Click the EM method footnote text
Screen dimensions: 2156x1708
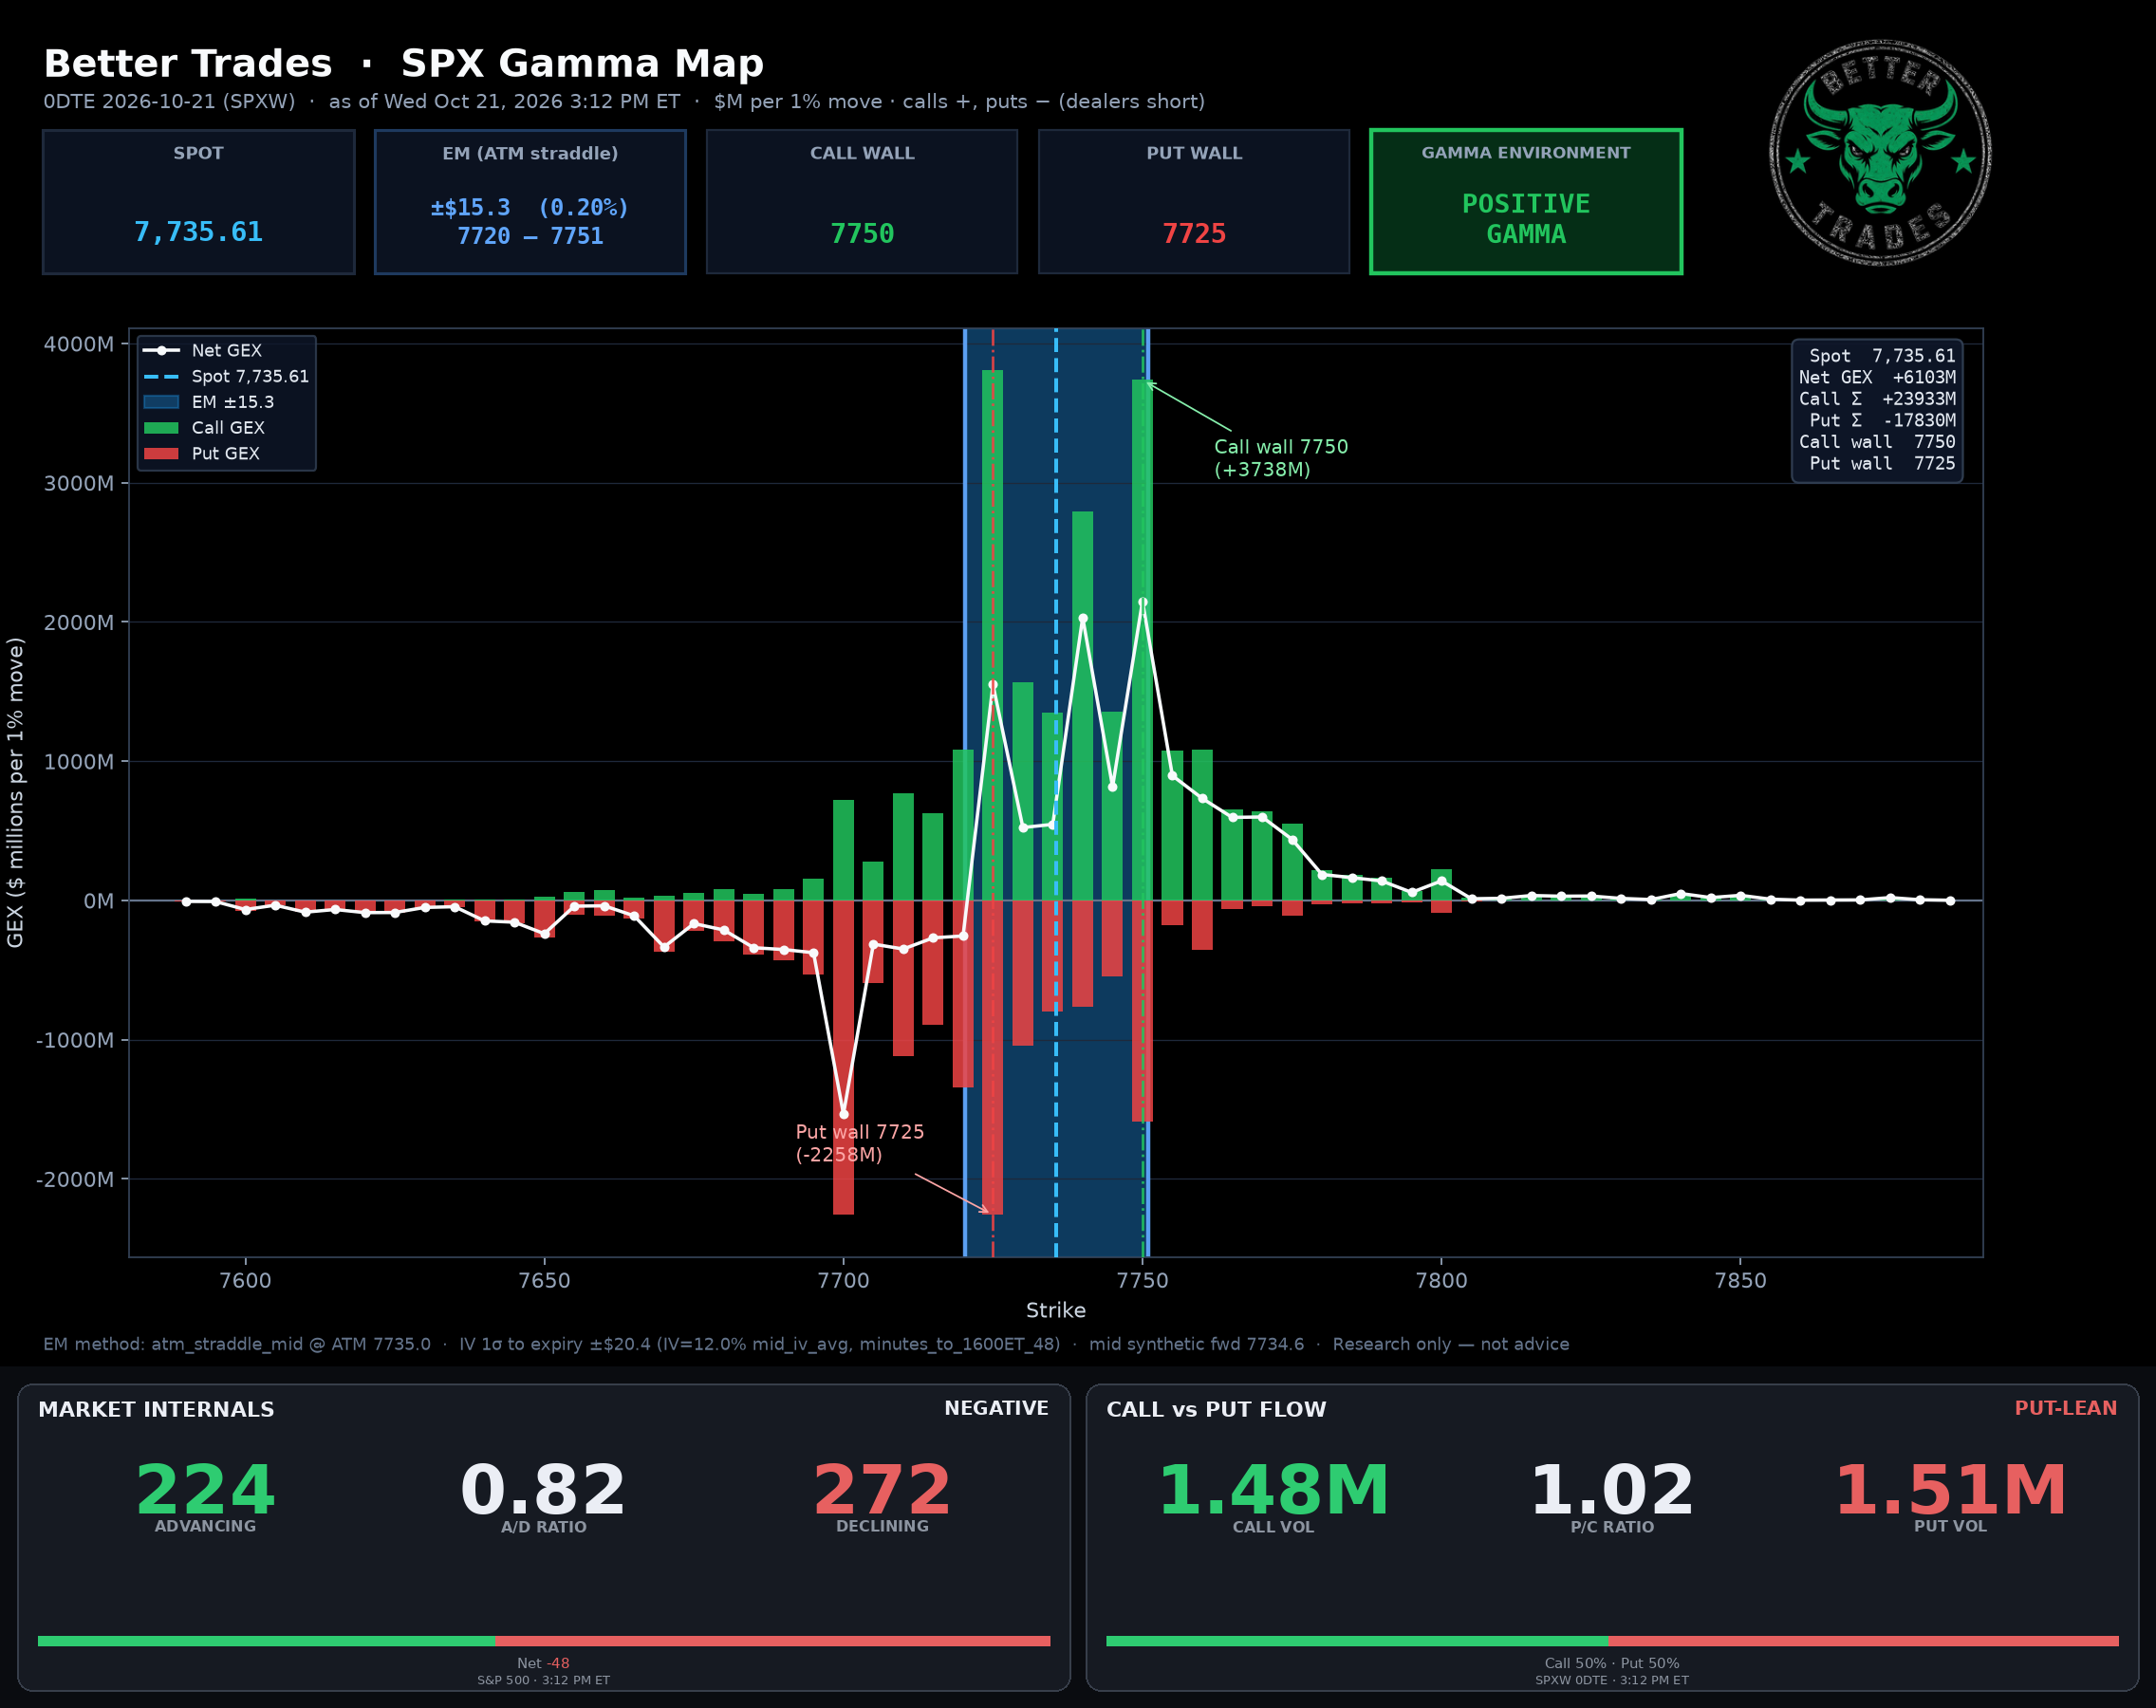[806, 1344]
